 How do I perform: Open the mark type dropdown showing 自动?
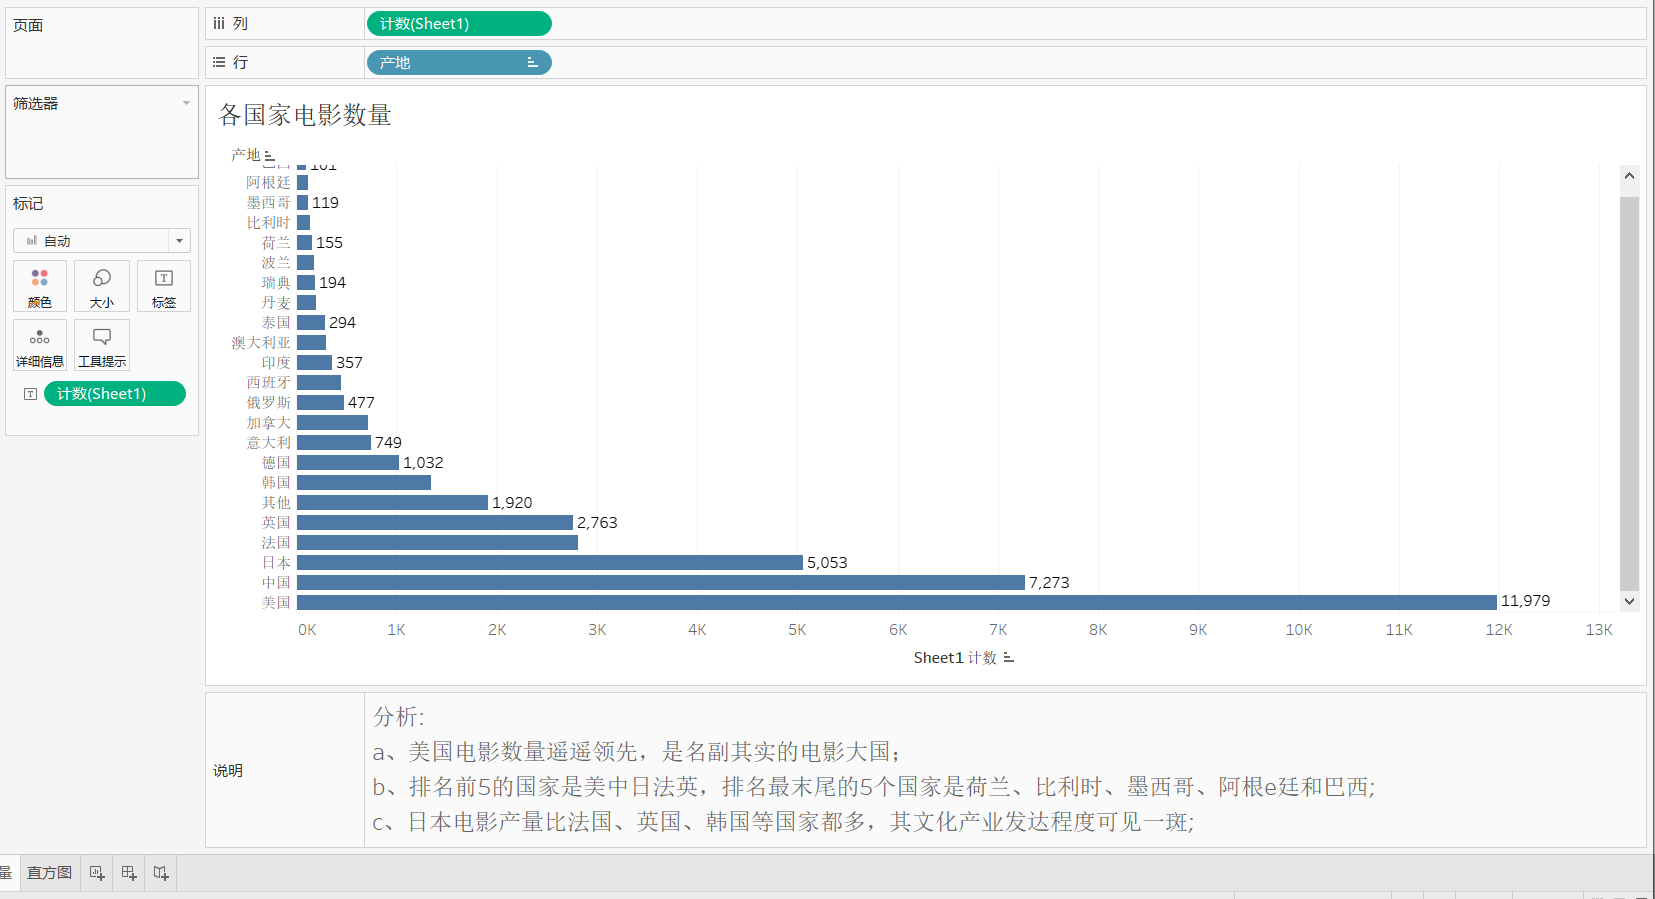(102, 241)
